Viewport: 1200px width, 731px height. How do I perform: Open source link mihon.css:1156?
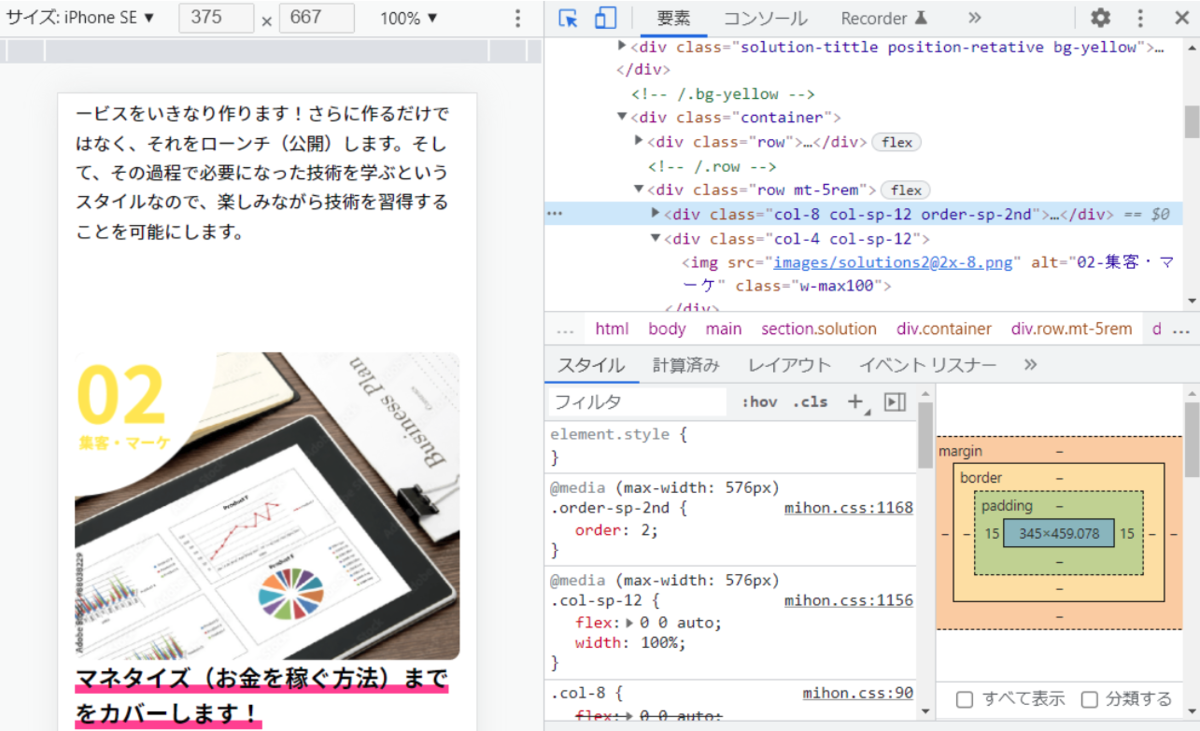[849, 601]
